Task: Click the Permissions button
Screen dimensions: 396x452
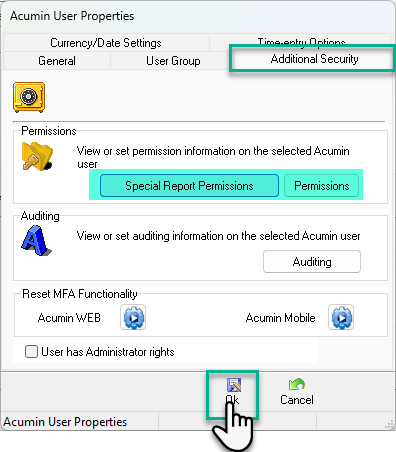Action: coord(322,186)
